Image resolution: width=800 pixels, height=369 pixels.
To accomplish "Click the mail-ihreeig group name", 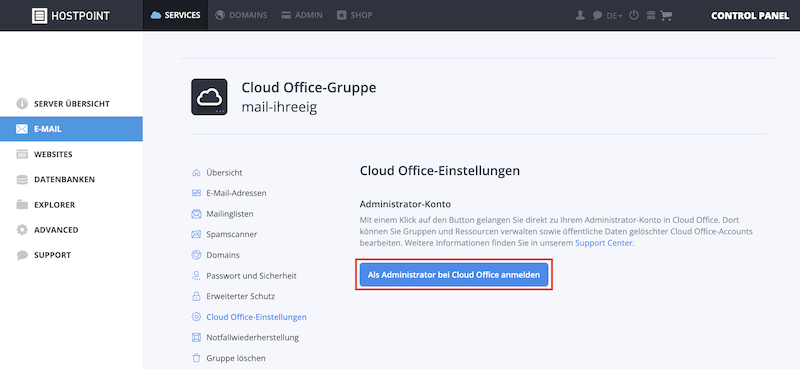I will [279, 108].
